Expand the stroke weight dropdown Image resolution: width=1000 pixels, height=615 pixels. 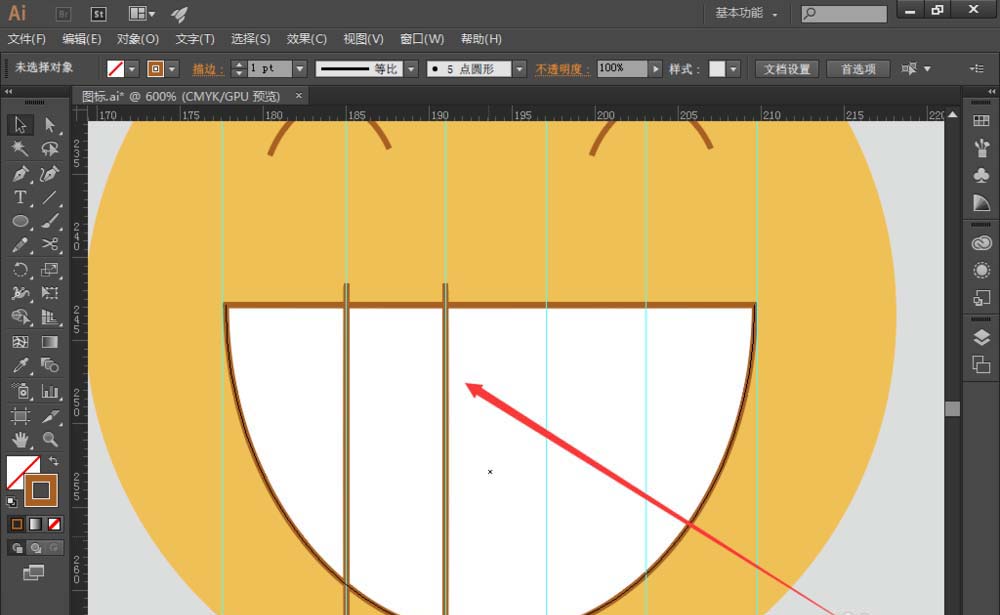click(300, 69)
